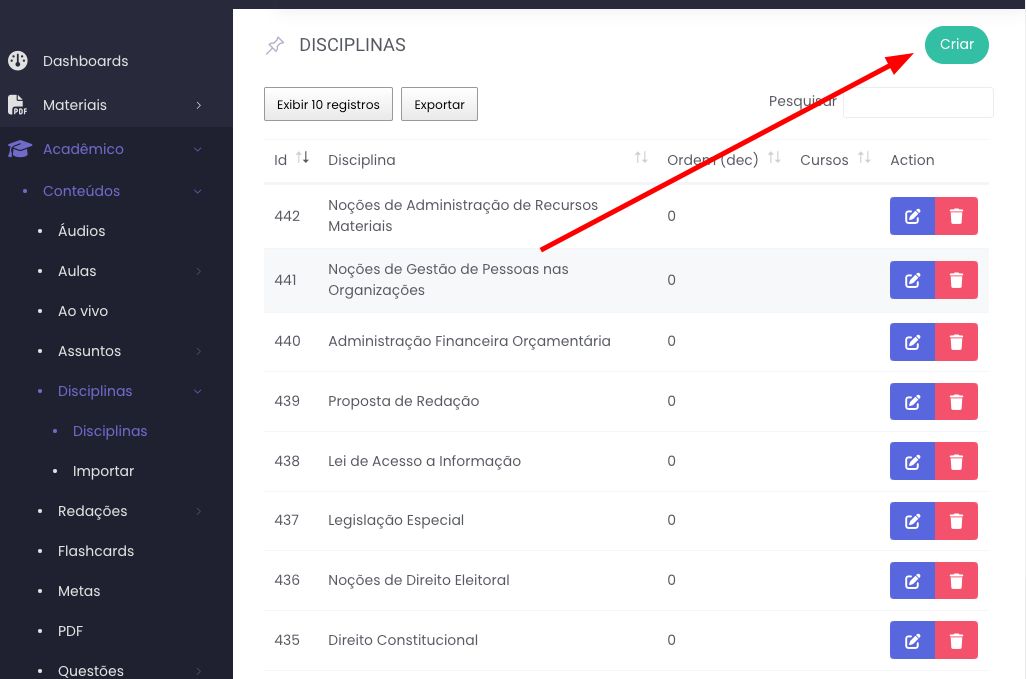Click trash icon for Proposta de Redação

(x=956, y=402)
